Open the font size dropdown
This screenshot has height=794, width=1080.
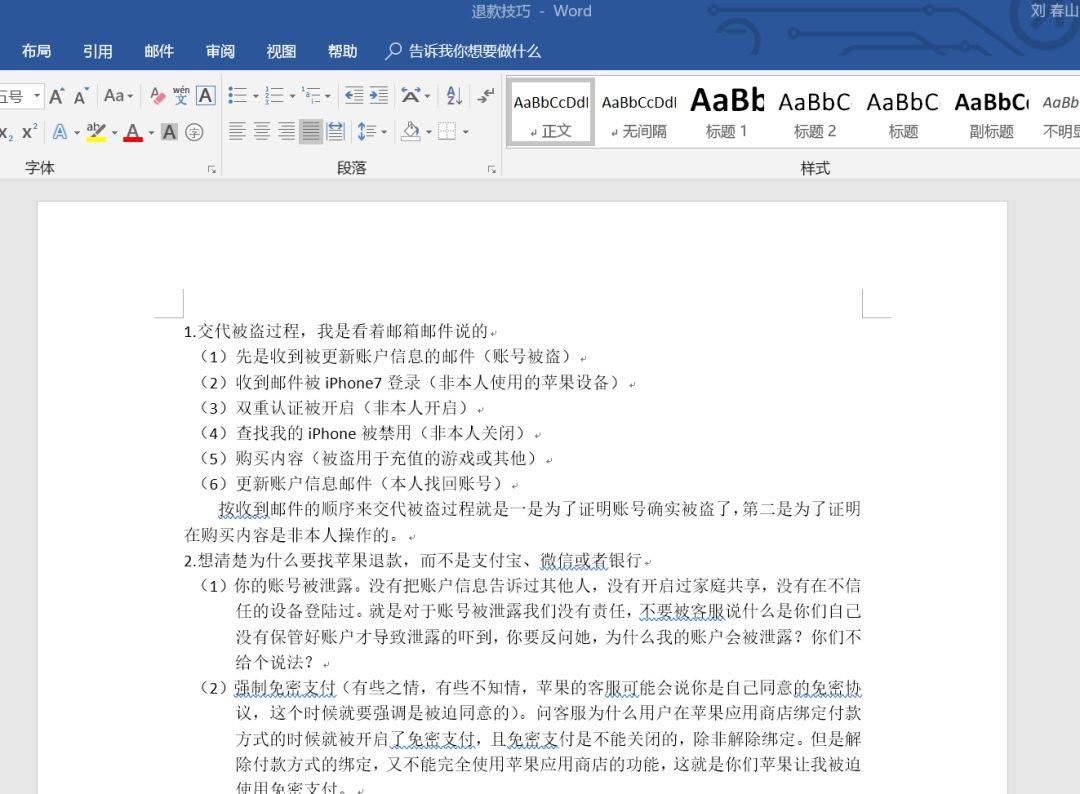tap(37, 96)
